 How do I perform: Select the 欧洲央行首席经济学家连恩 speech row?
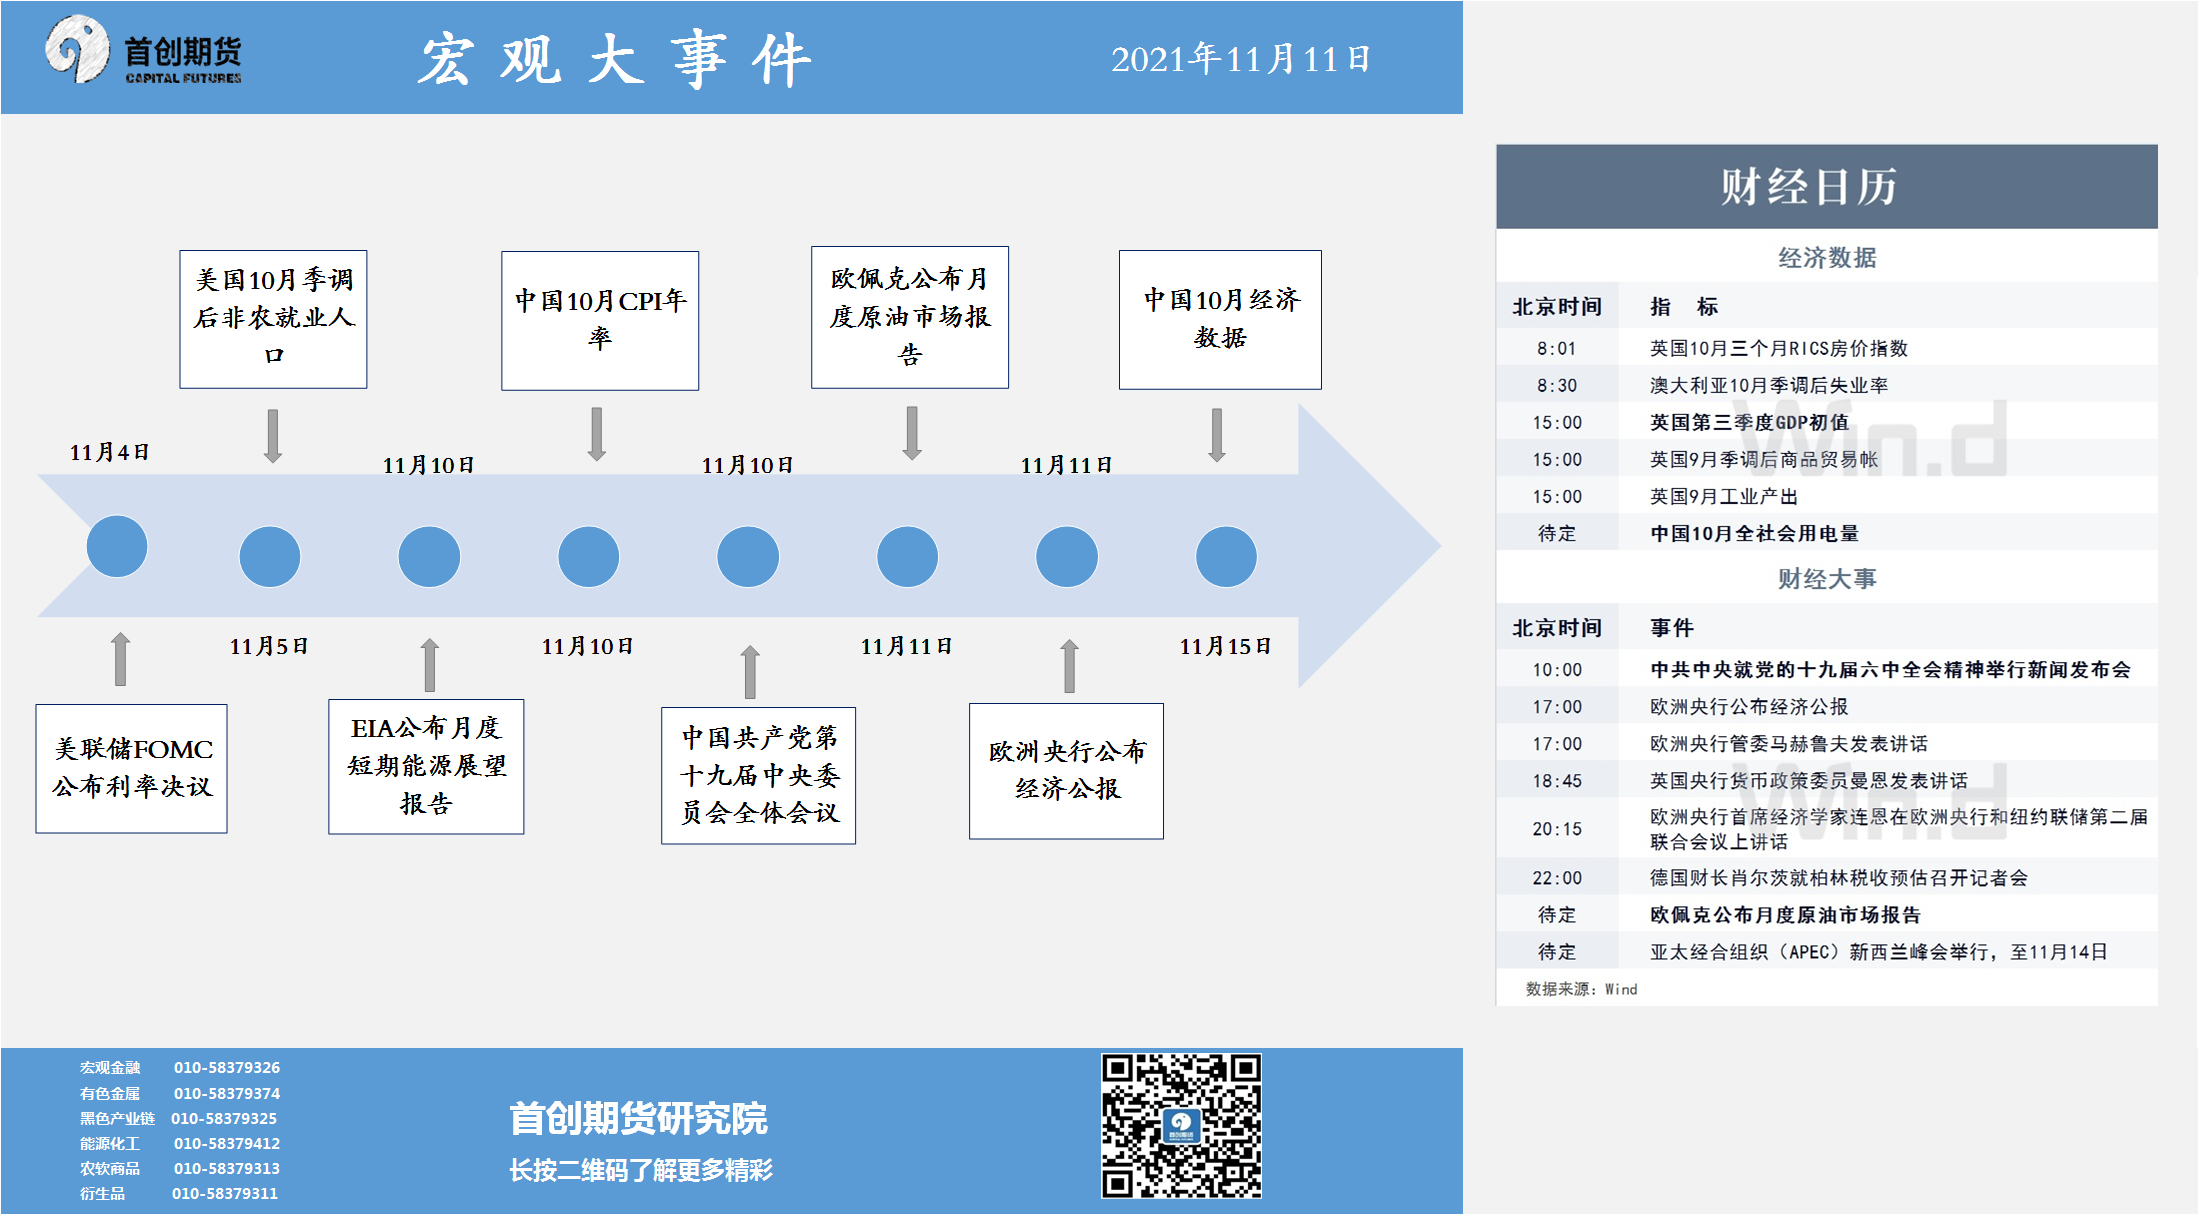[x=1826, y=829]
